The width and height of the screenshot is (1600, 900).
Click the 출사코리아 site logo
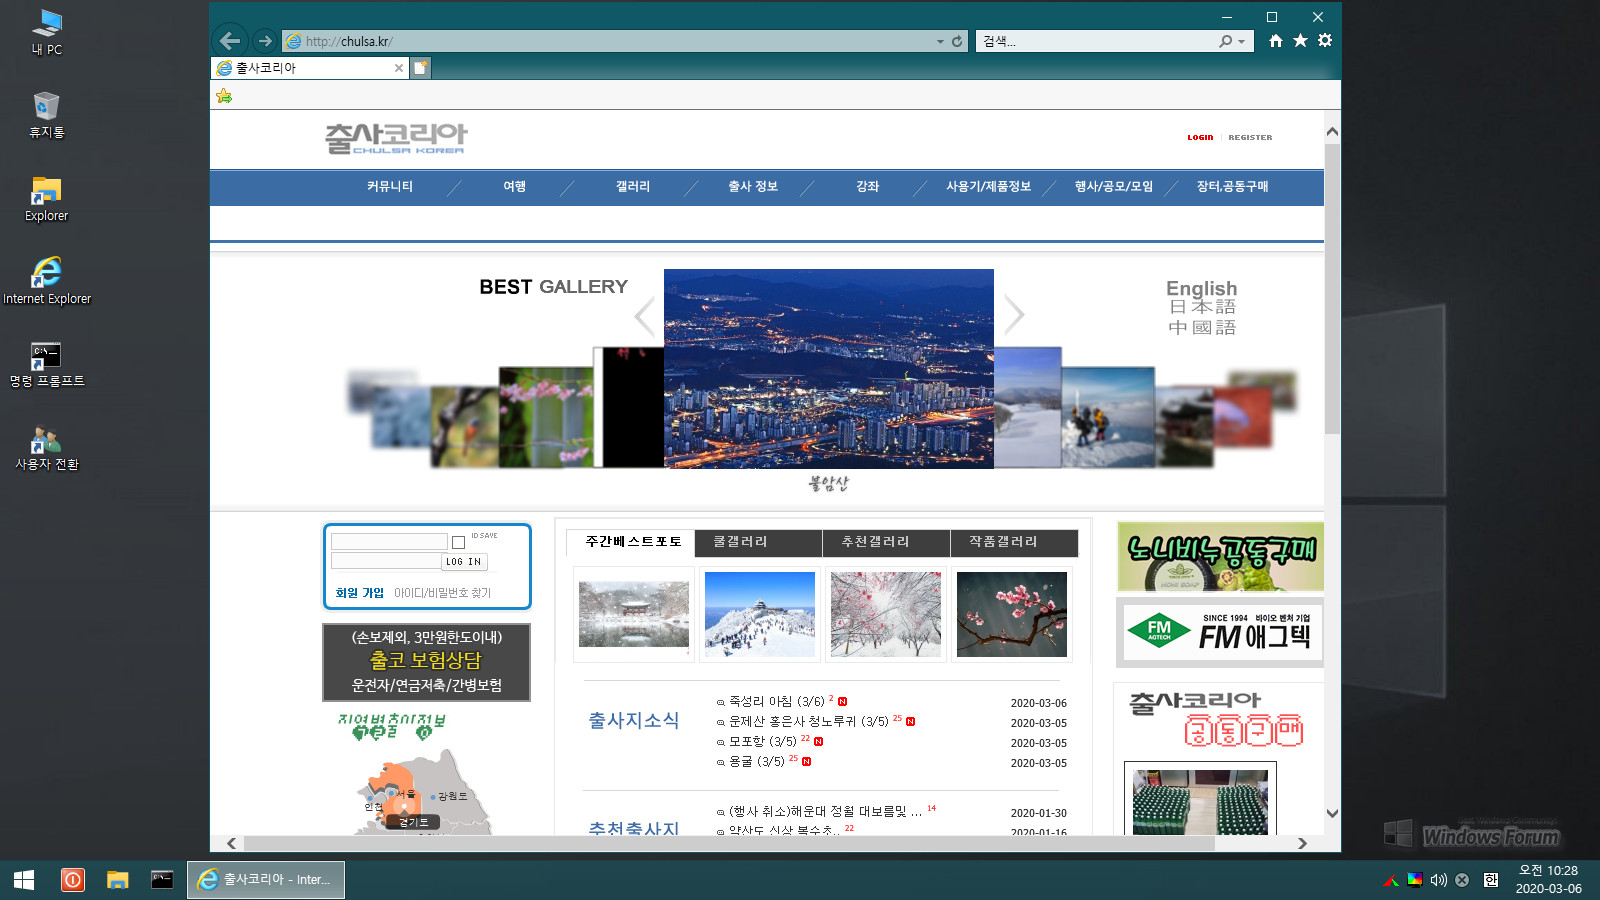[x=396, y=138]
